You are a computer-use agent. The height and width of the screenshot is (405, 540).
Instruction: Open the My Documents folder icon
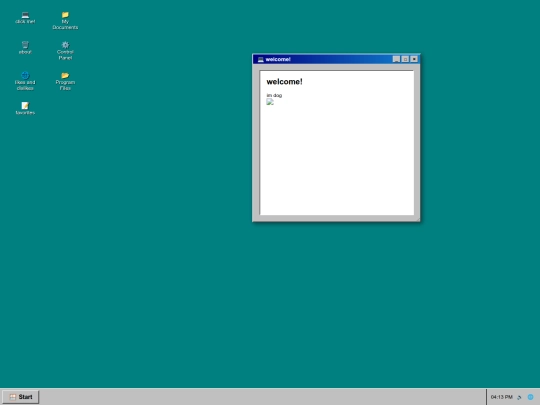tap(65, 21)
